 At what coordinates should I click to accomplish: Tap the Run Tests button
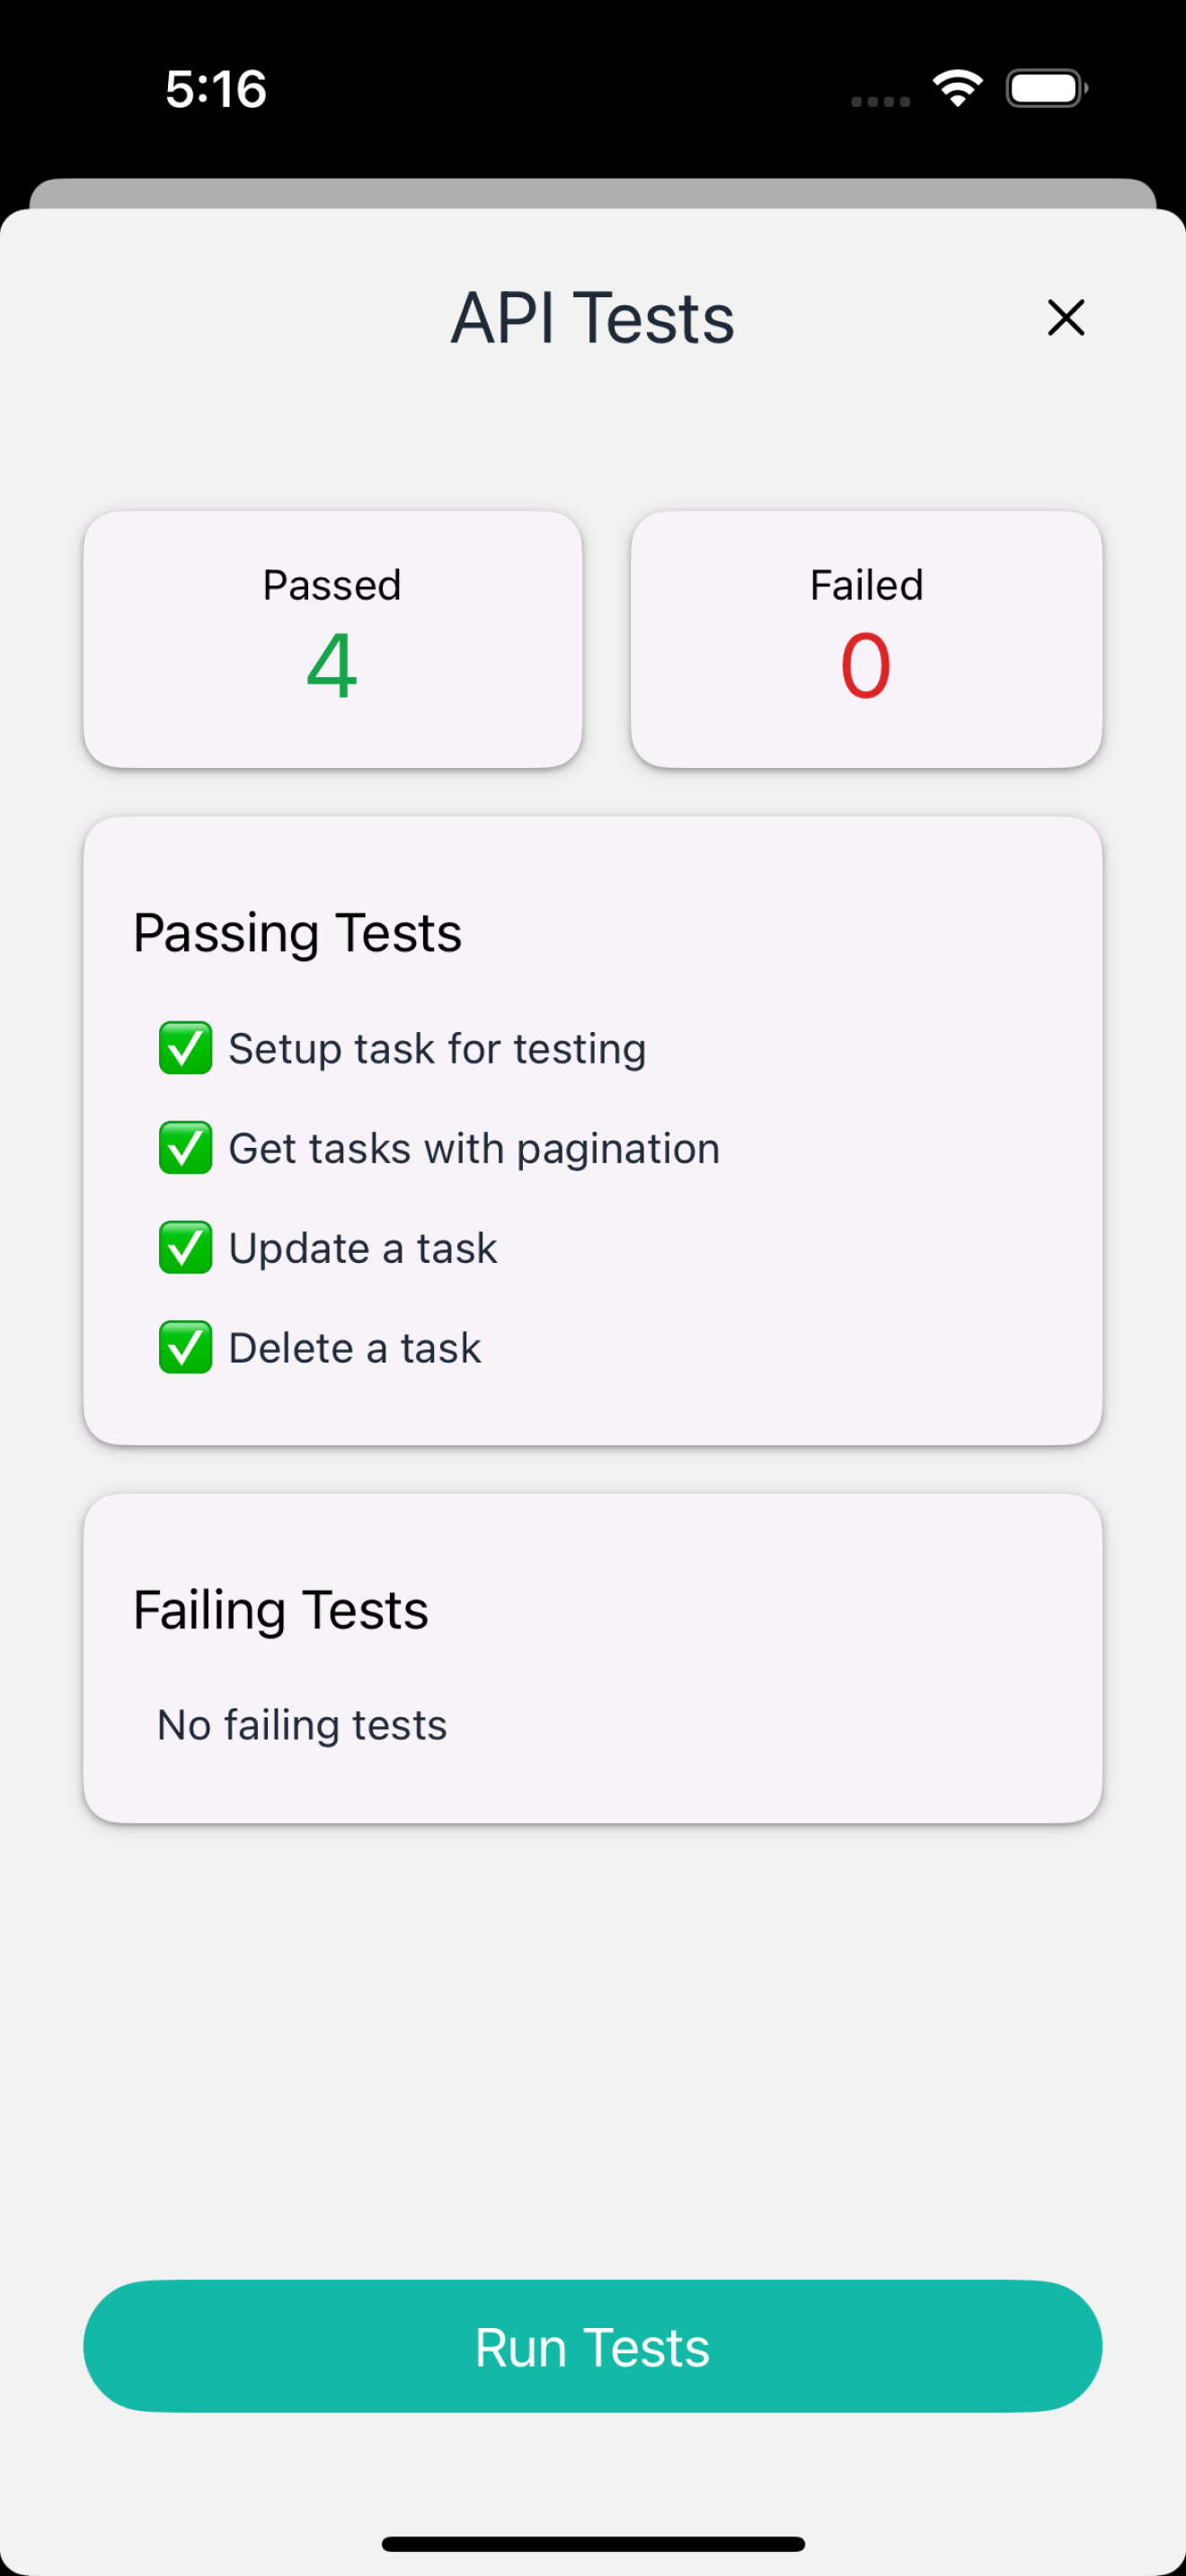pyautogui.click(x=592, y=2346)
